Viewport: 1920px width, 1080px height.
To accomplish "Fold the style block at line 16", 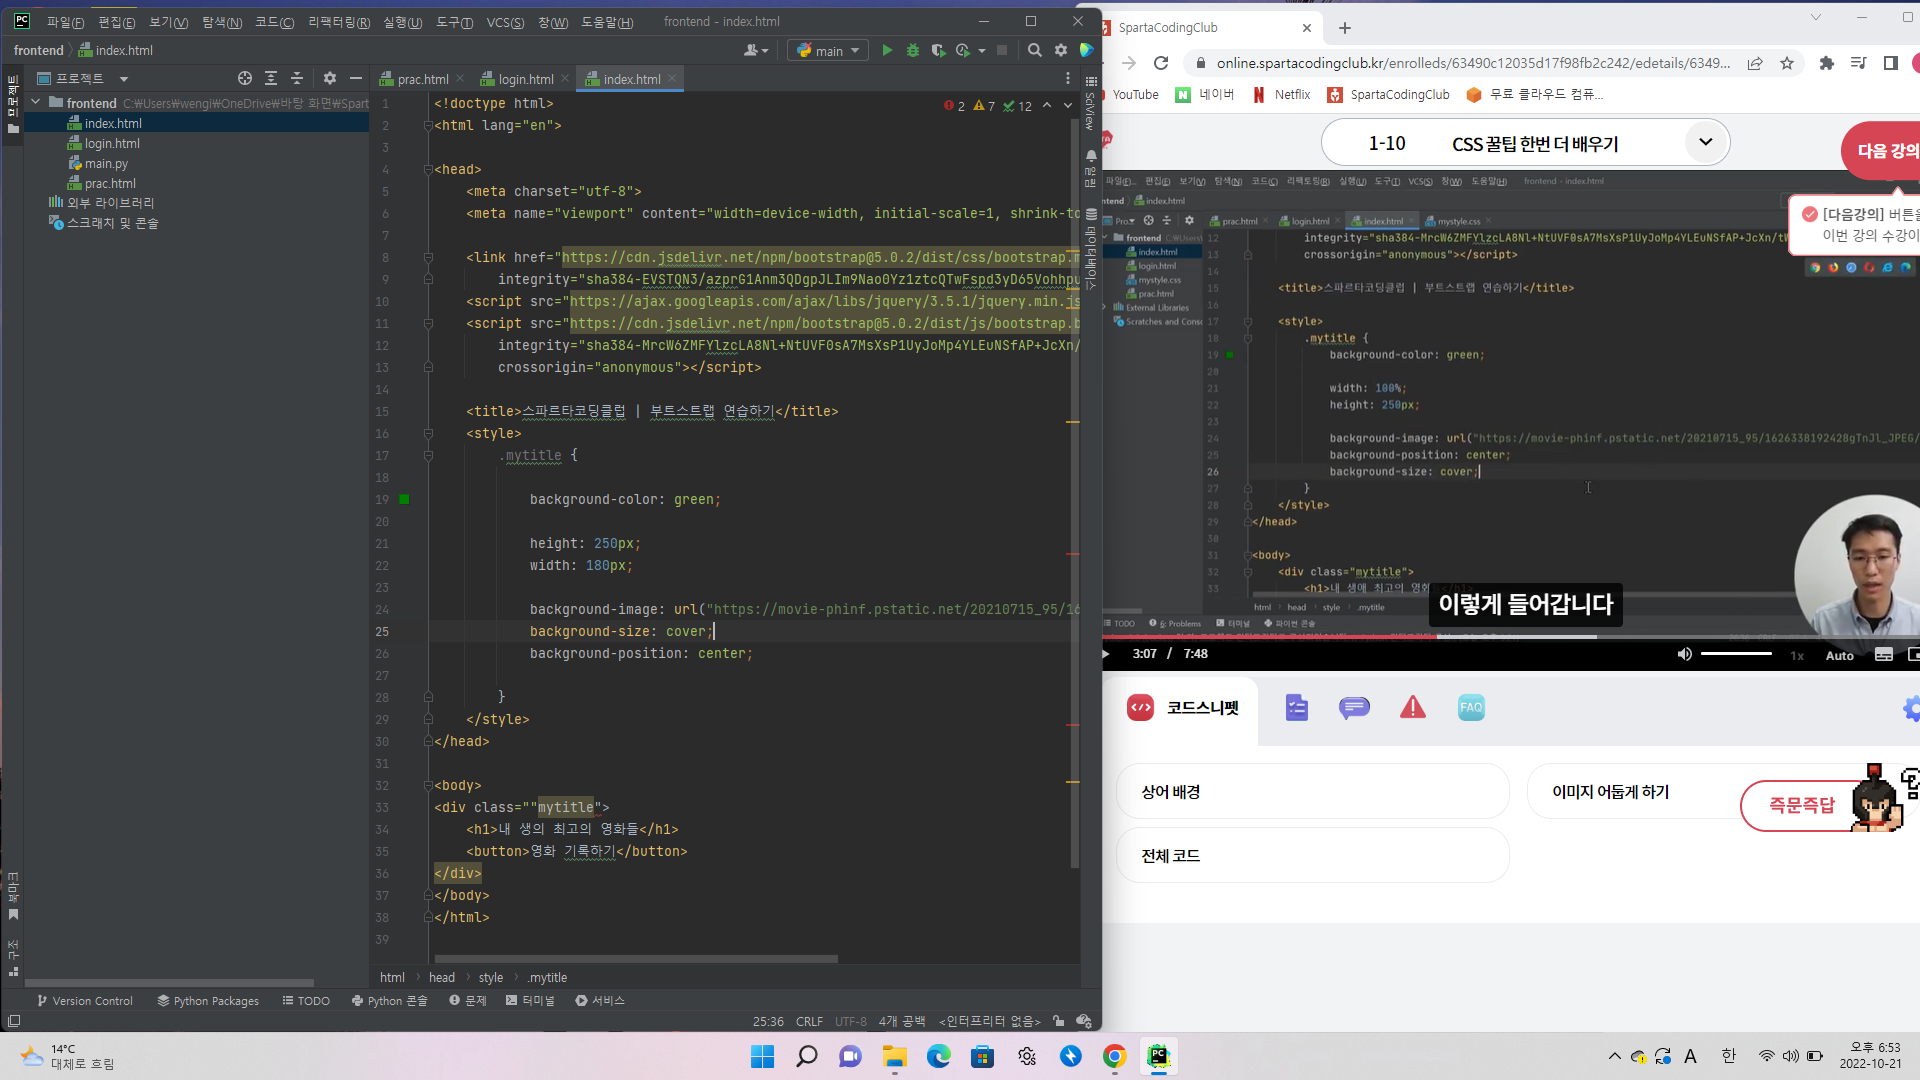I will click(x=427, y=433).
